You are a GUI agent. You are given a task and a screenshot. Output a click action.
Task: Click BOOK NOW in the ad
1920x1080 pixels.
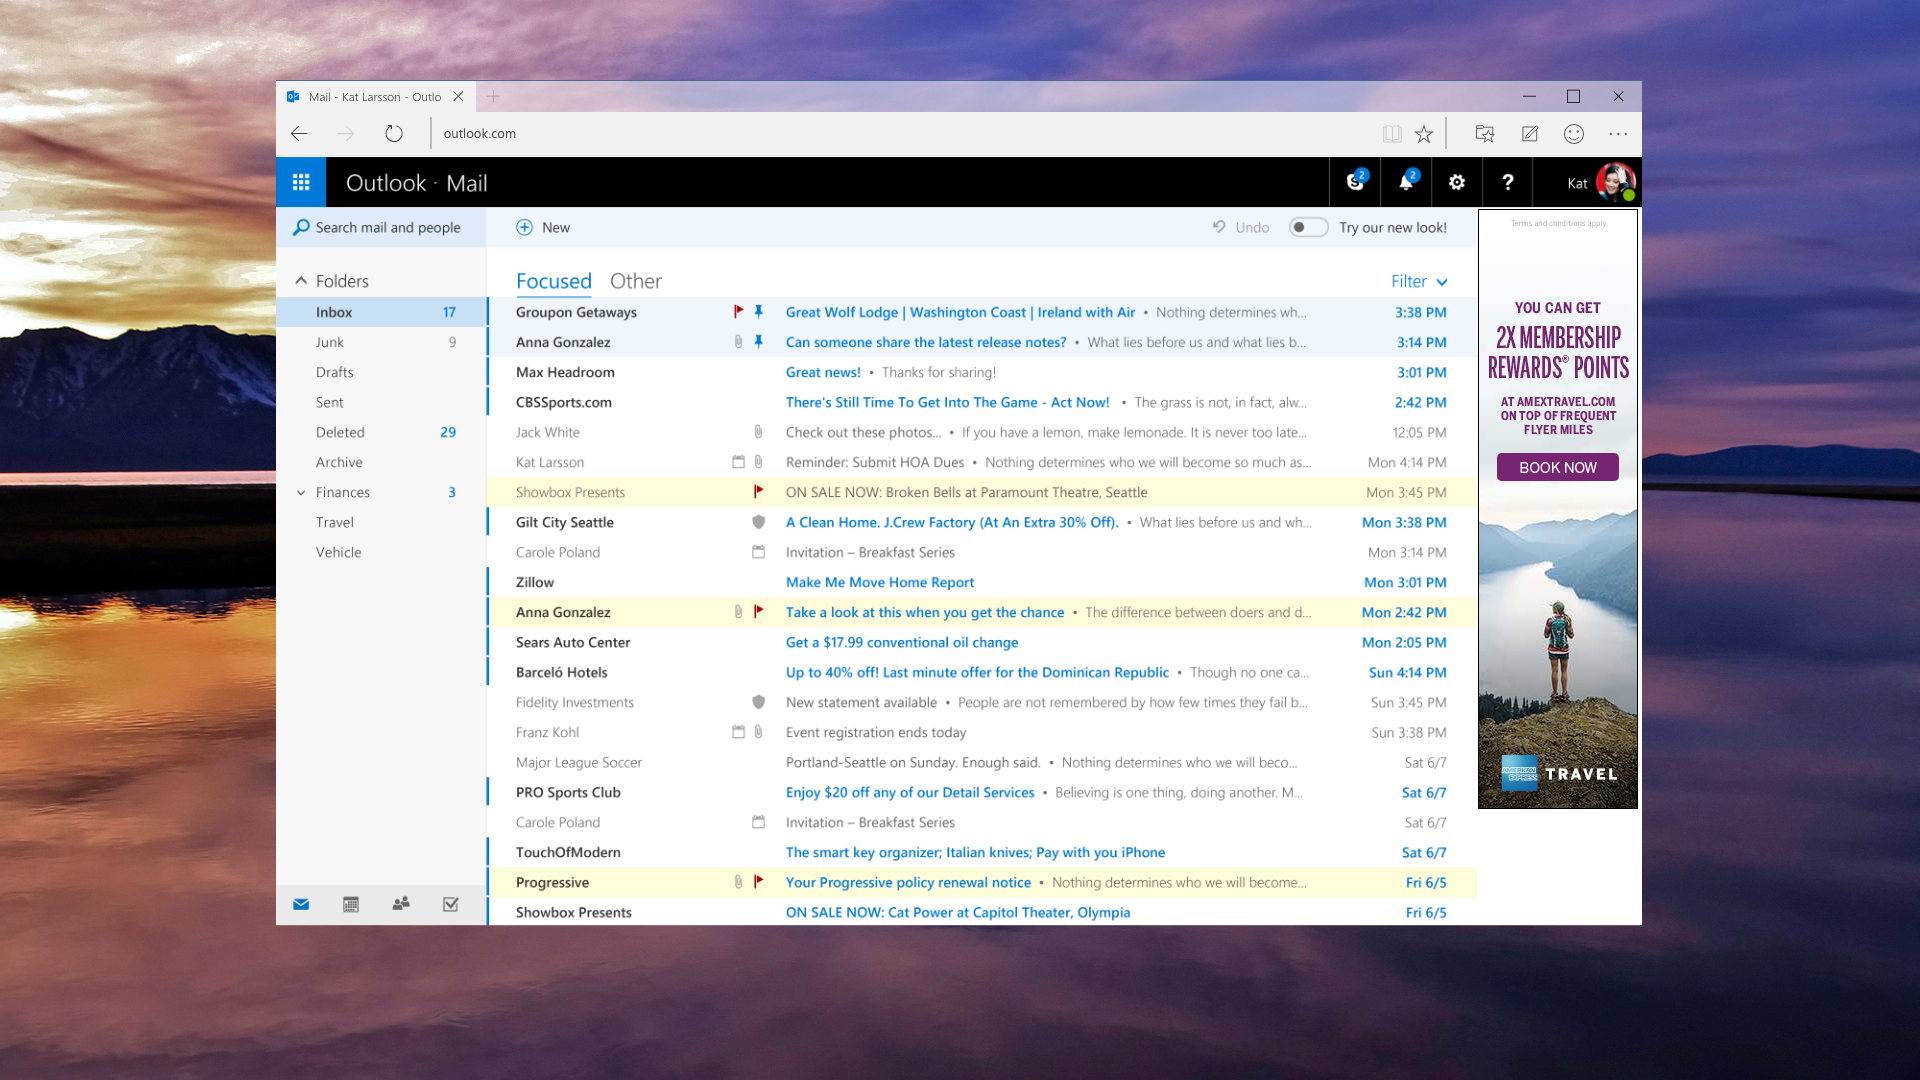pyautogui.click(x=1557, y=467)
